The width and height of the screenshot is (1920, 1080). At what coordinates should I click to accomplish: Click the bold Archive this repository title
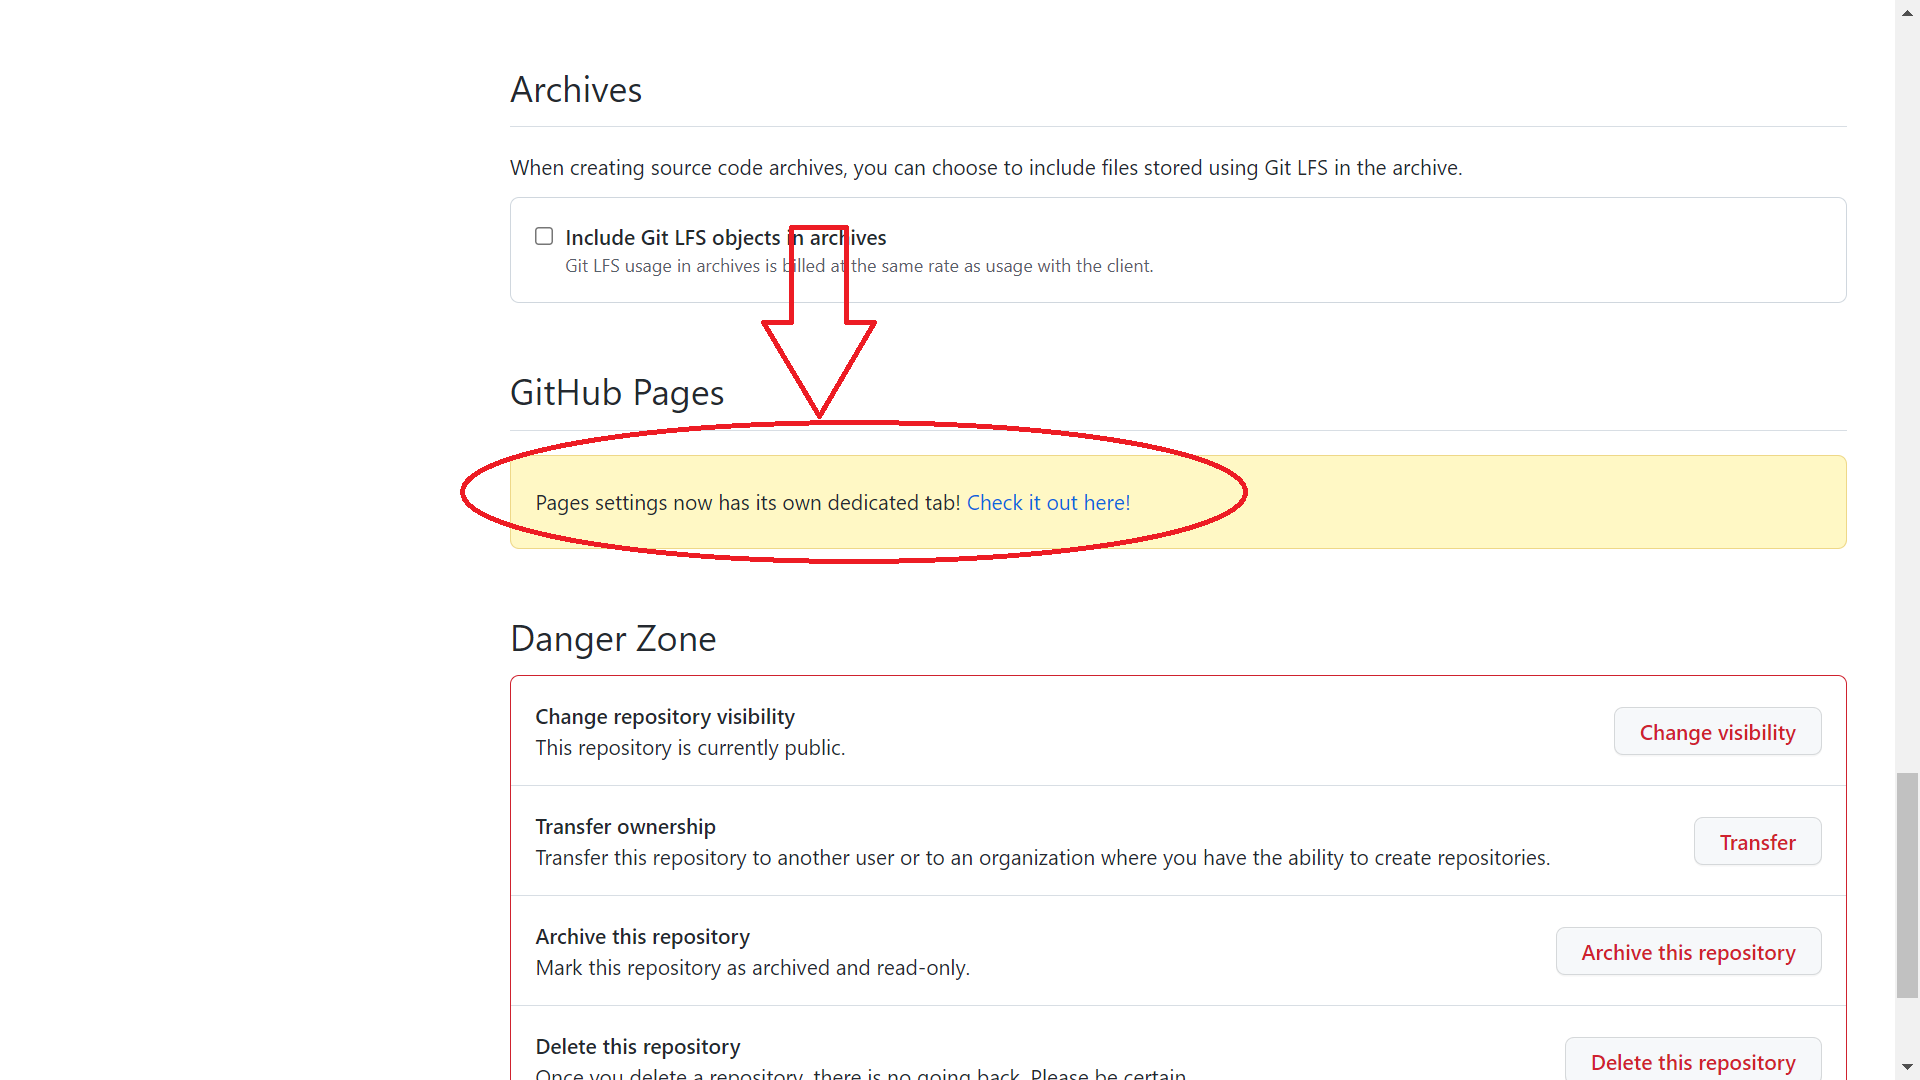[x=642, y=937]
